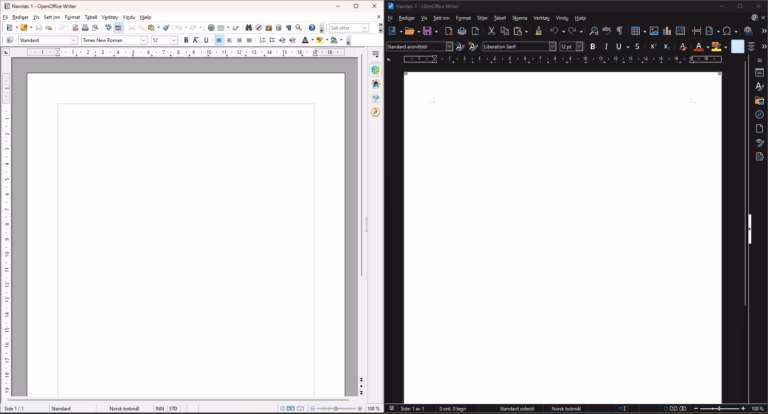Screen dimensions: 768x414
Task: Open OpenOffice Help with the question mark icon
Action: tap(312, 28)
